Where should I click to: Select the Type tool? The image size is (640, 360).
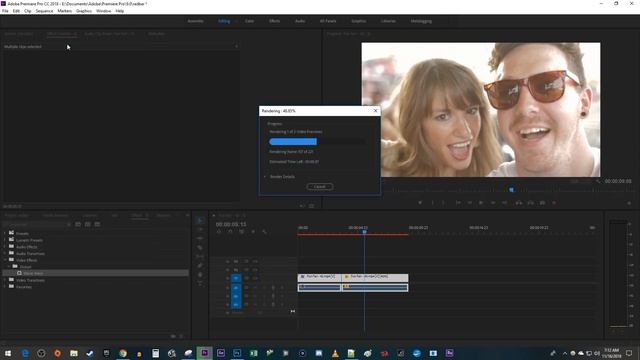pos(200,283)
